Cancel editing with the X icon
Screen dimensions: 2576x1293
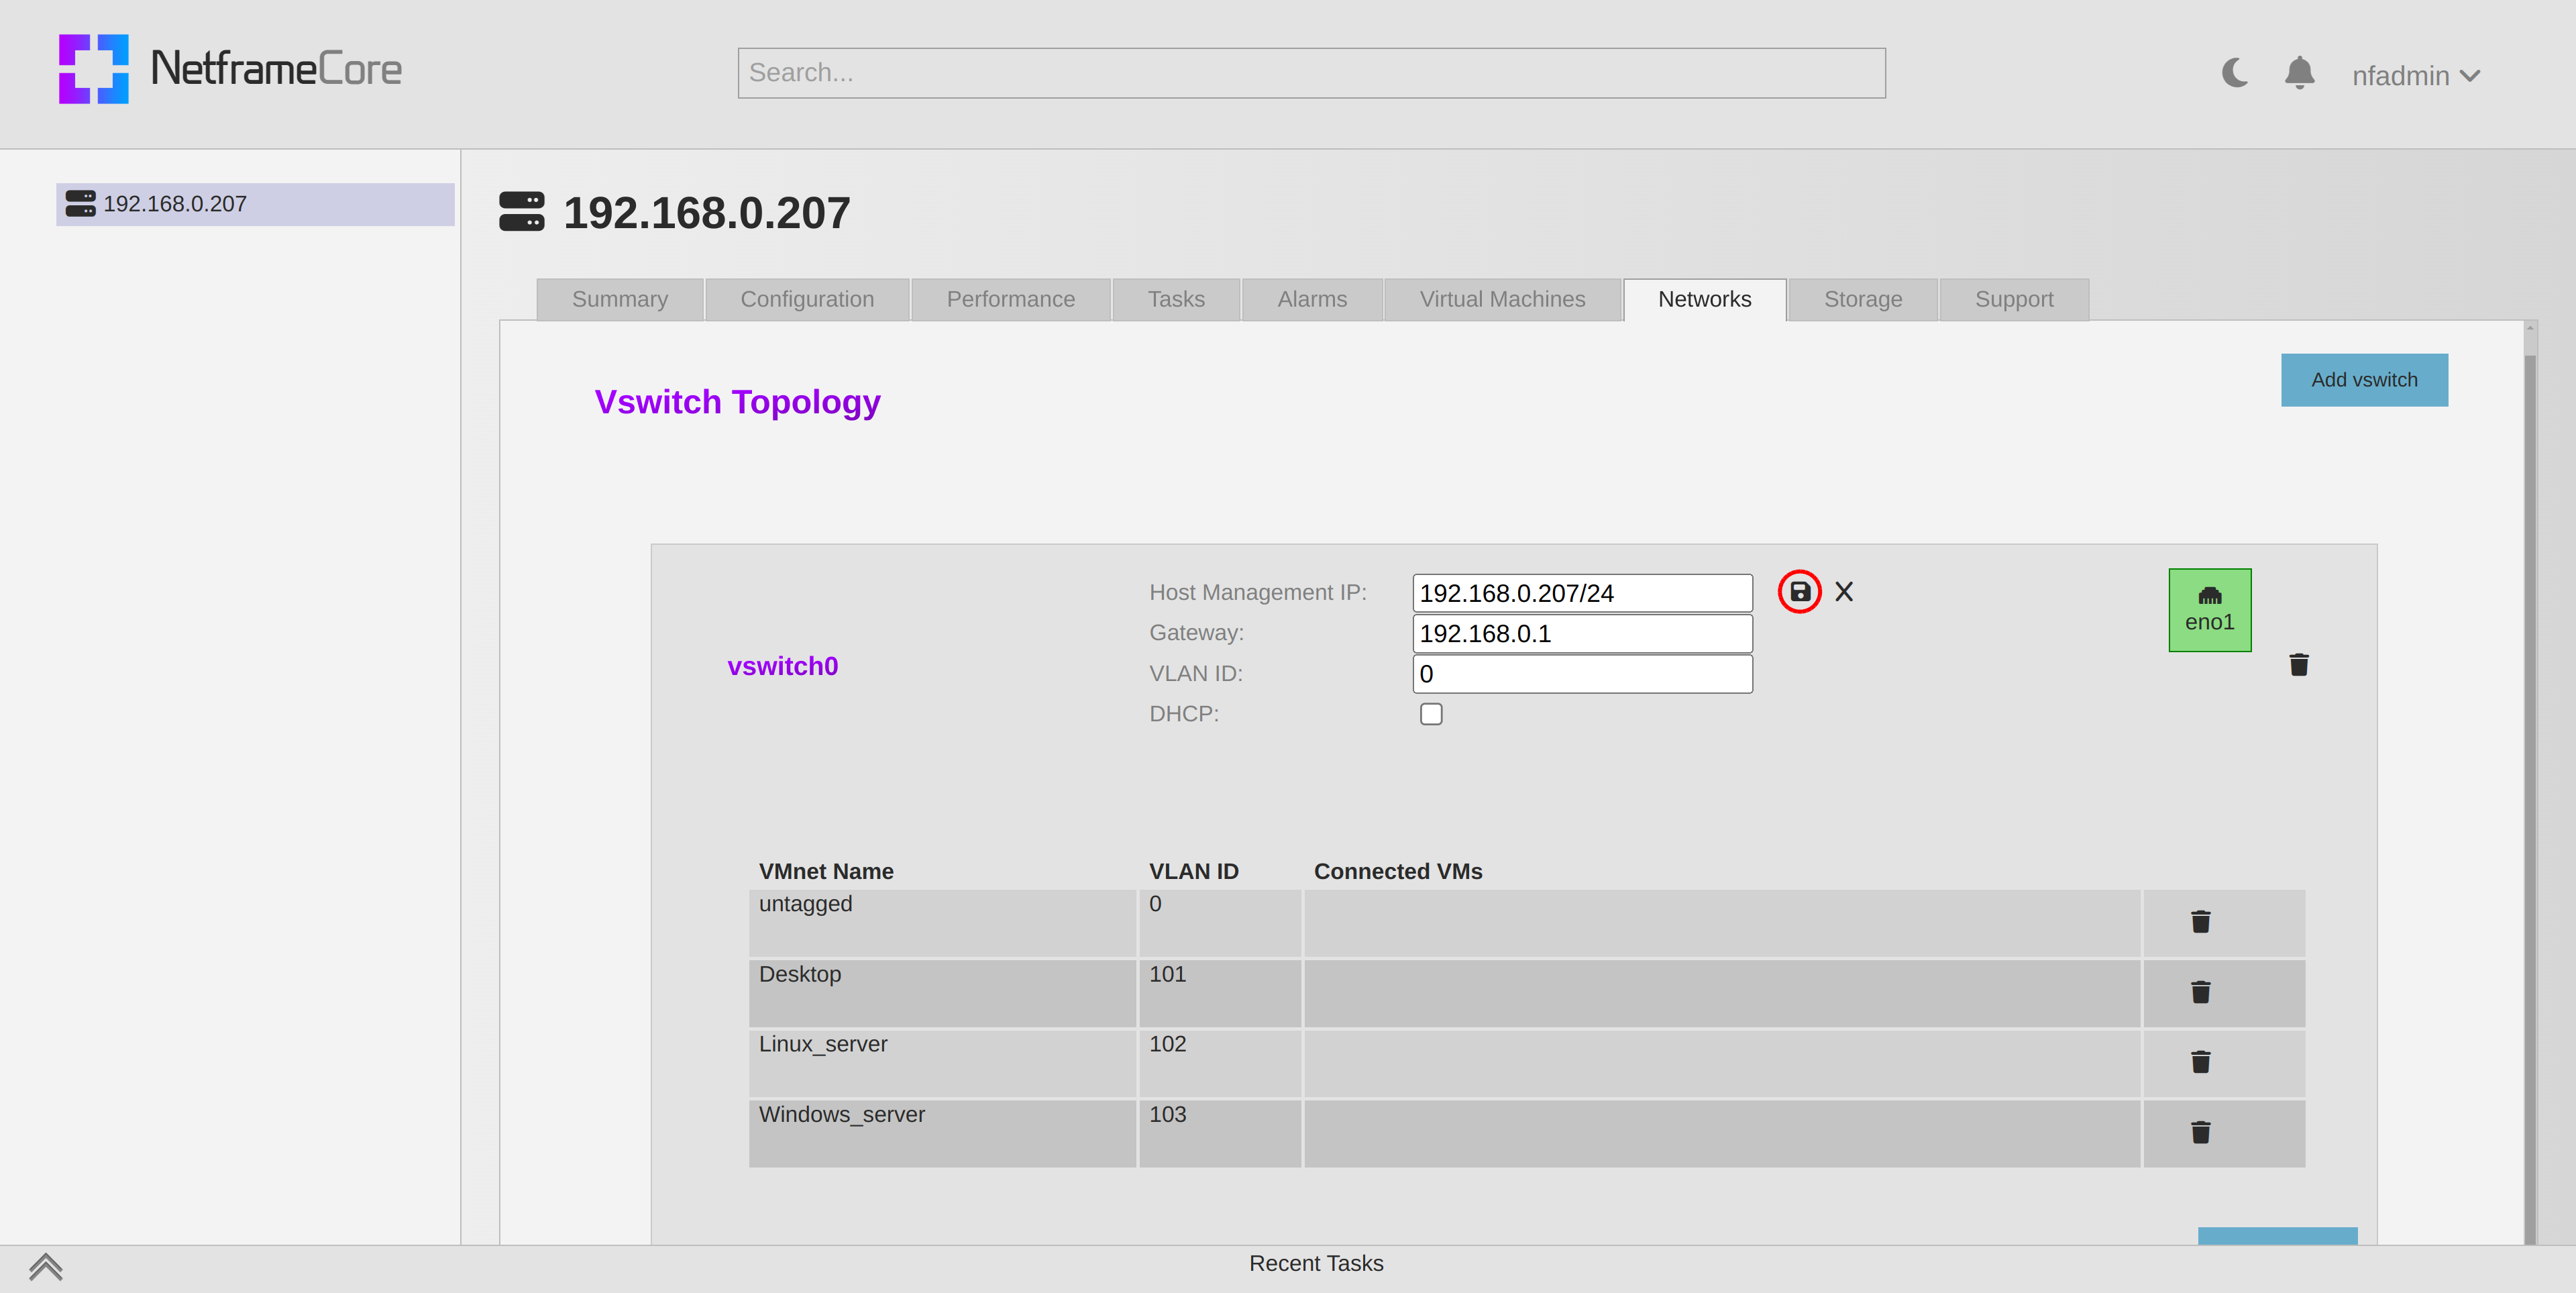pos(1844,592)
